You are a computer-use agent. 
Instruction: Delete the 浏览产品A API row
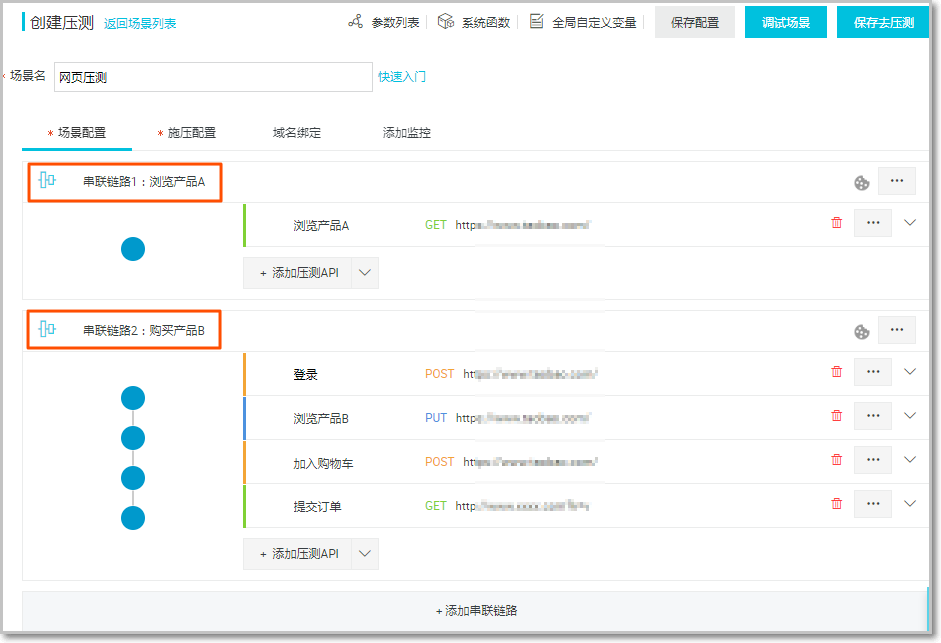(837, 223)
